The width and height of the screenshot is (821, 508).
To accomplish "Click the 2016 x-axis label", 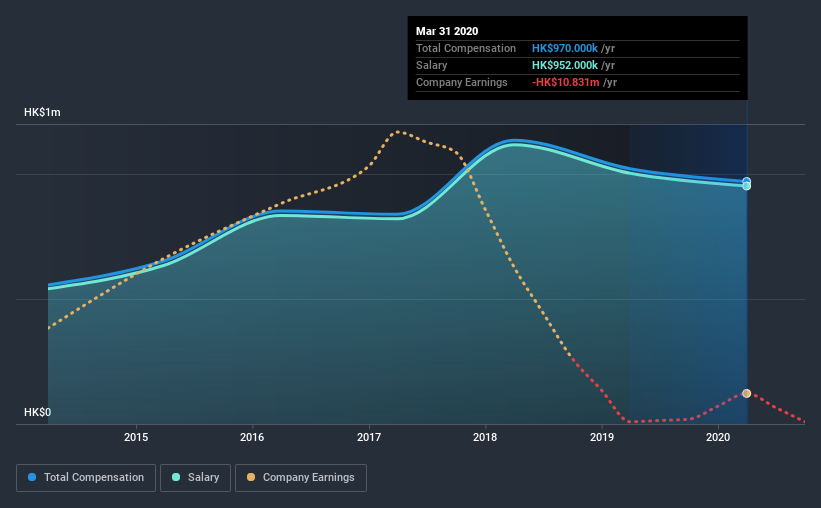I will (x=252, y=437).
